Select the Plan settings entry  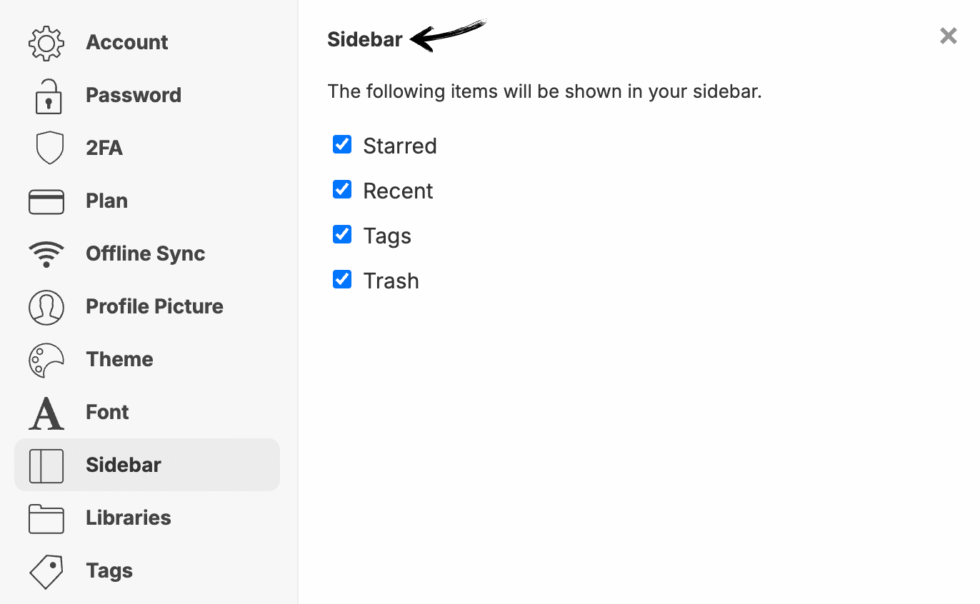(x=106, y=200)
